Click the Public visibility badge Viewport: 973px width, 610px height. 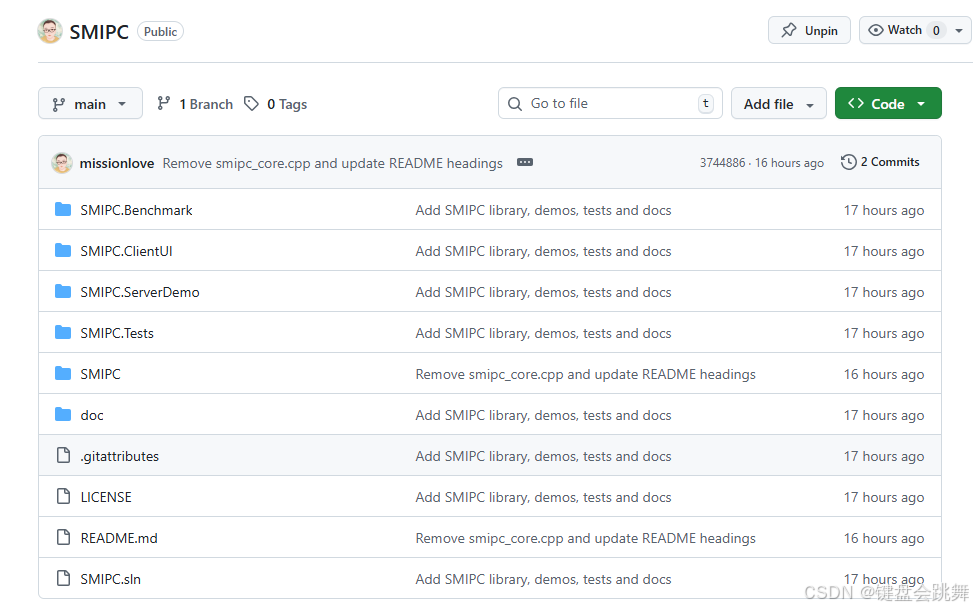[x=160, y=32]
